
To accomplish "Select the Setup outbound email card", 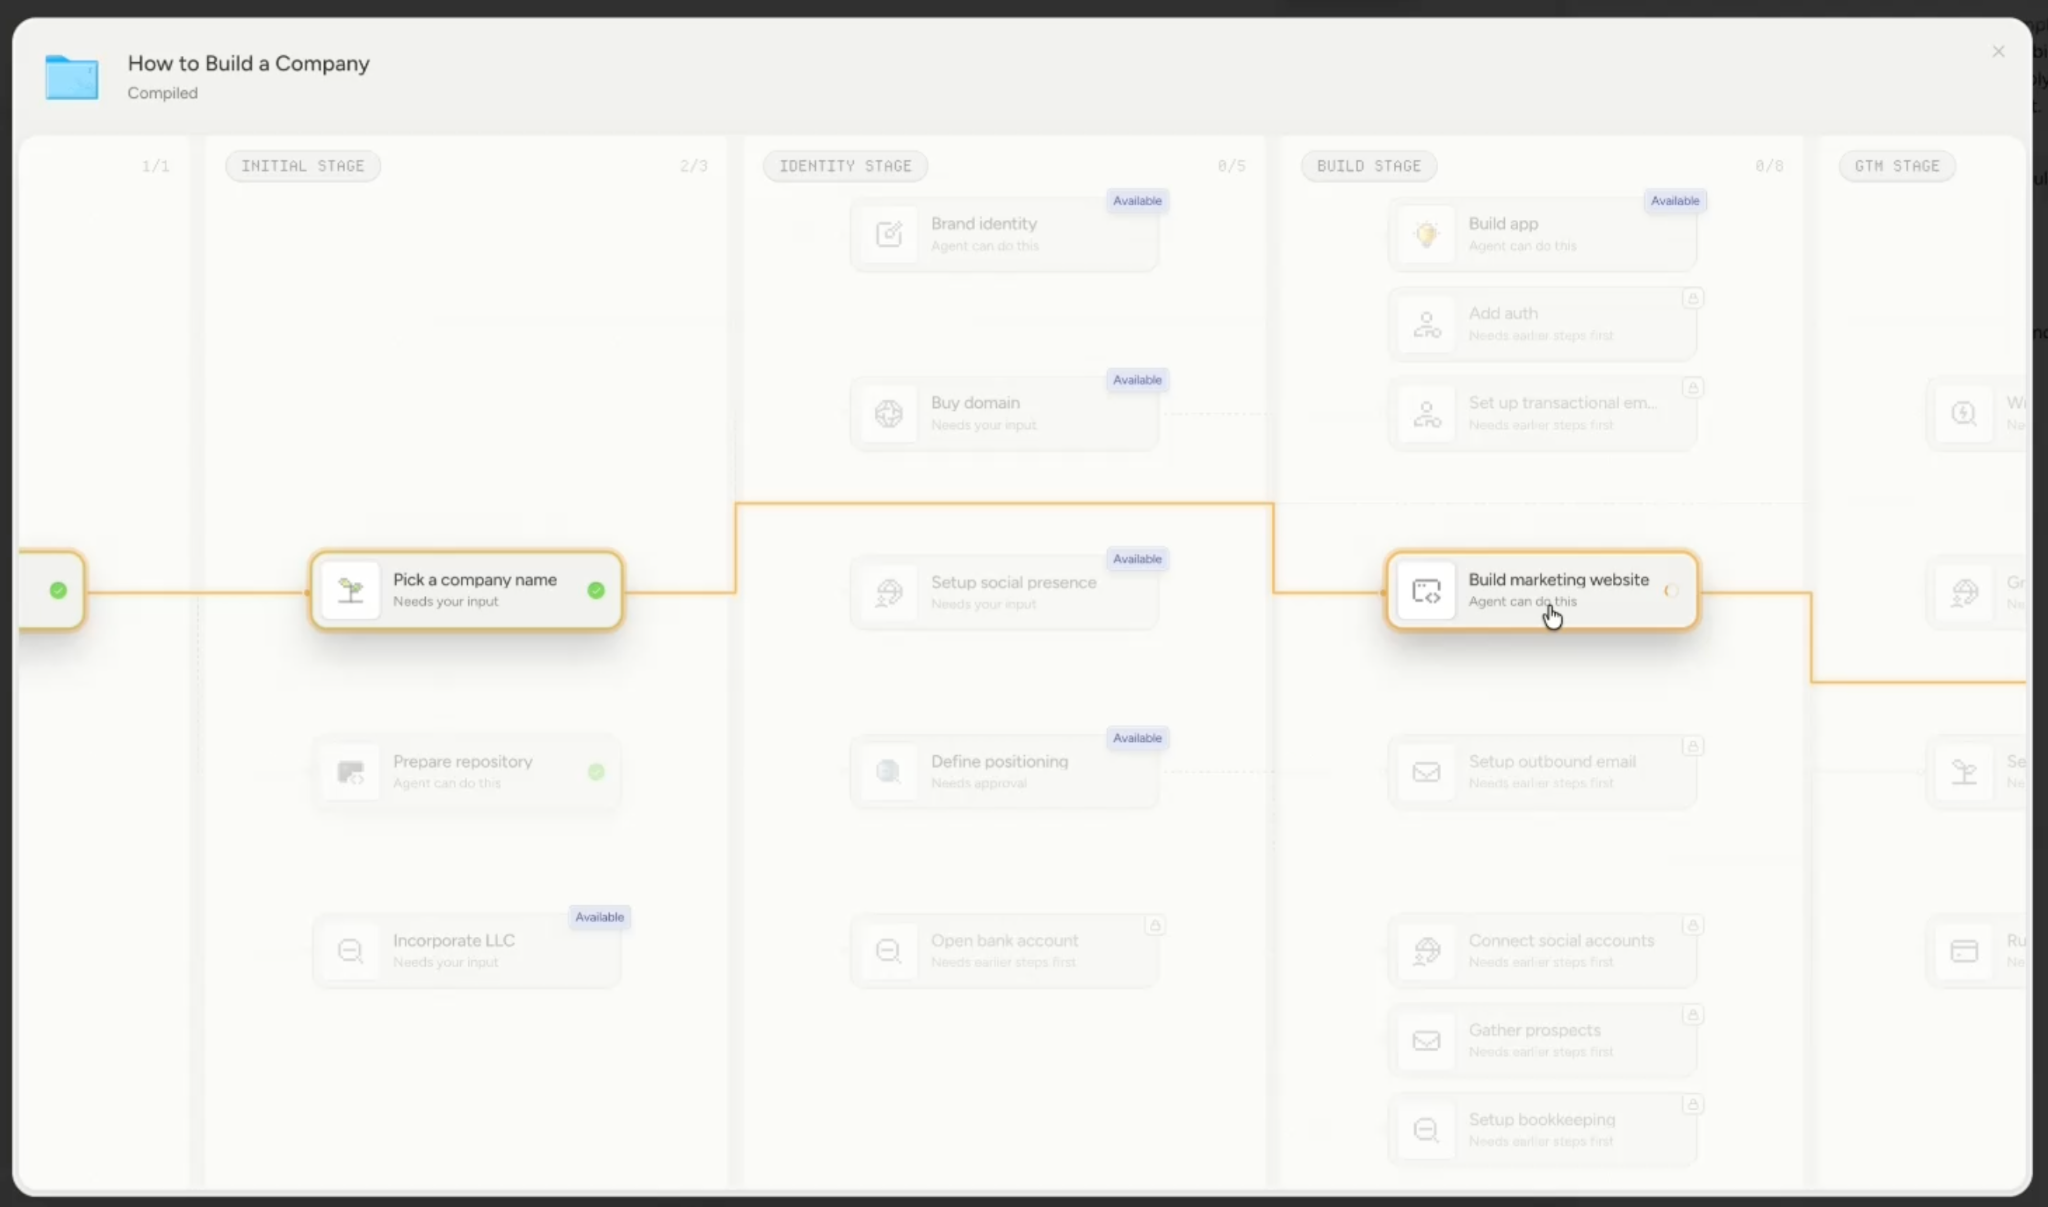I will click(x=1542, y=771).
